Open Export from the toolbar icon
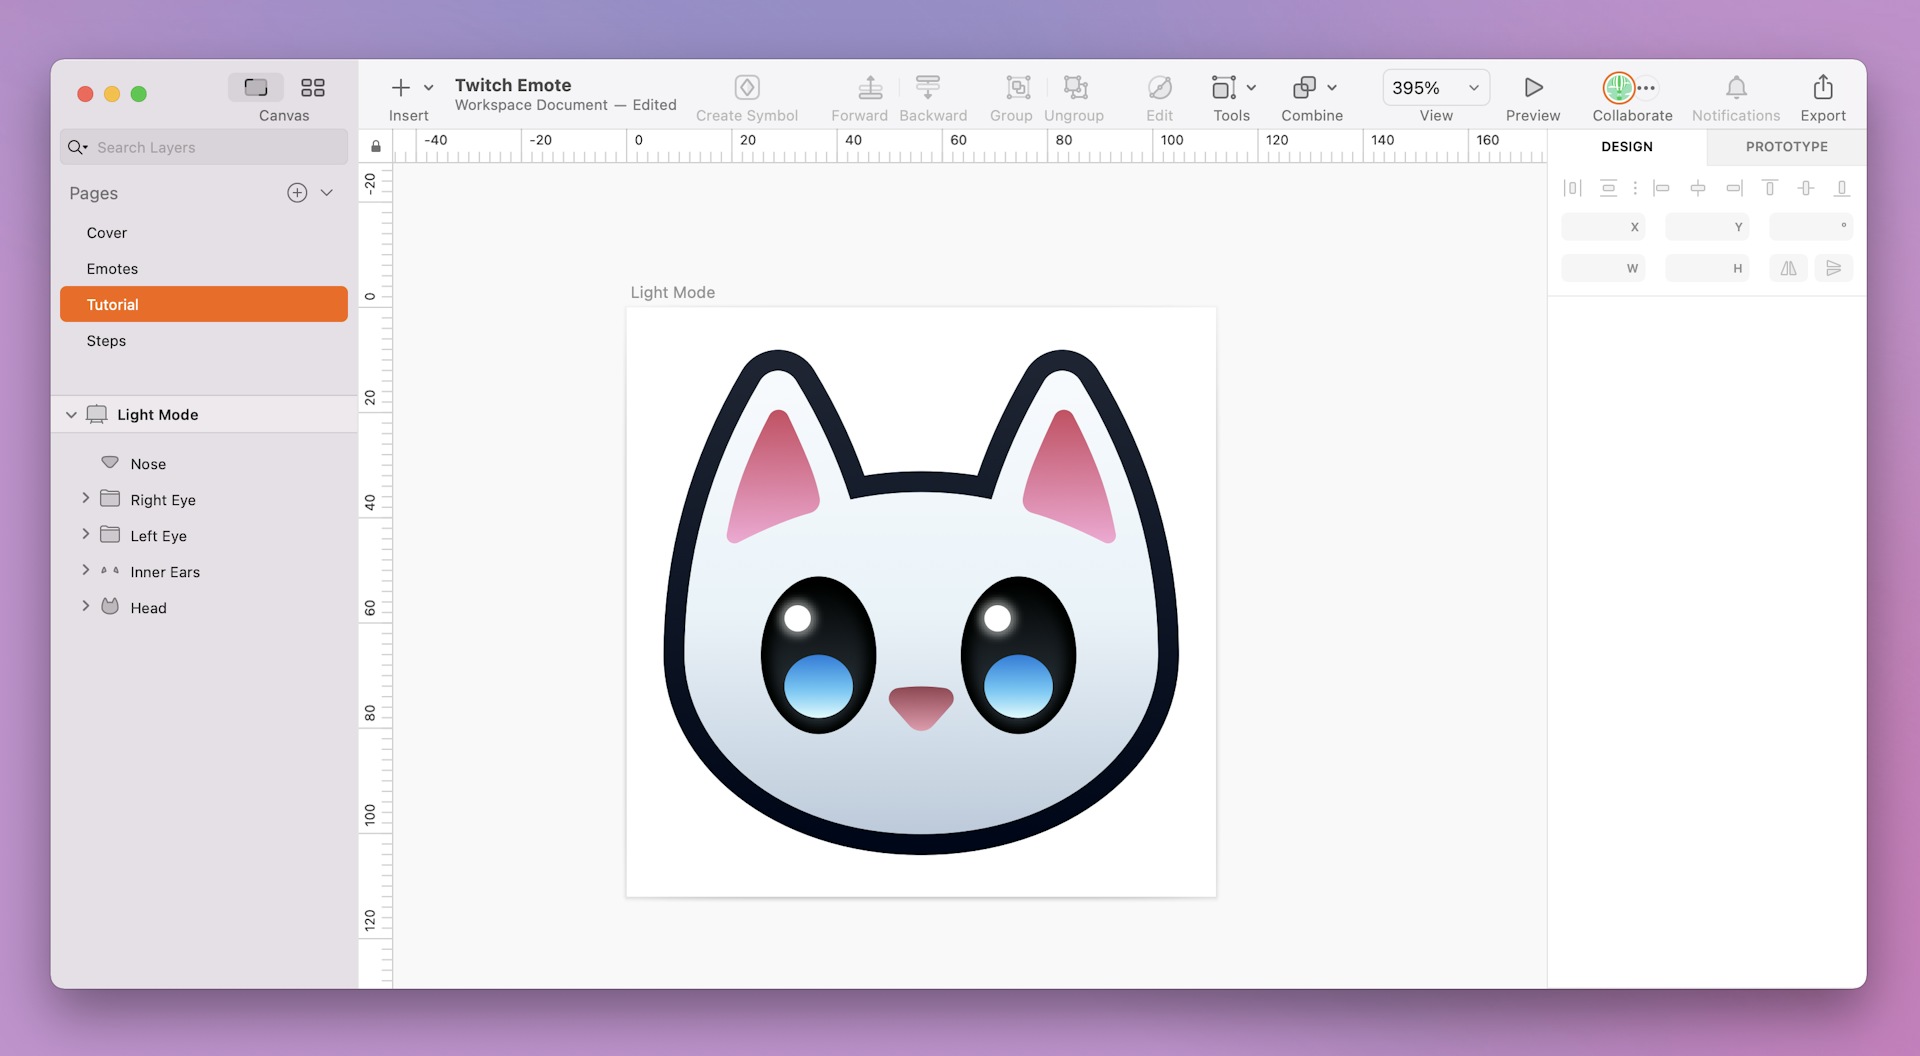The image size is (1920, 1056). pyautogui.click(x=1823, y=88)
